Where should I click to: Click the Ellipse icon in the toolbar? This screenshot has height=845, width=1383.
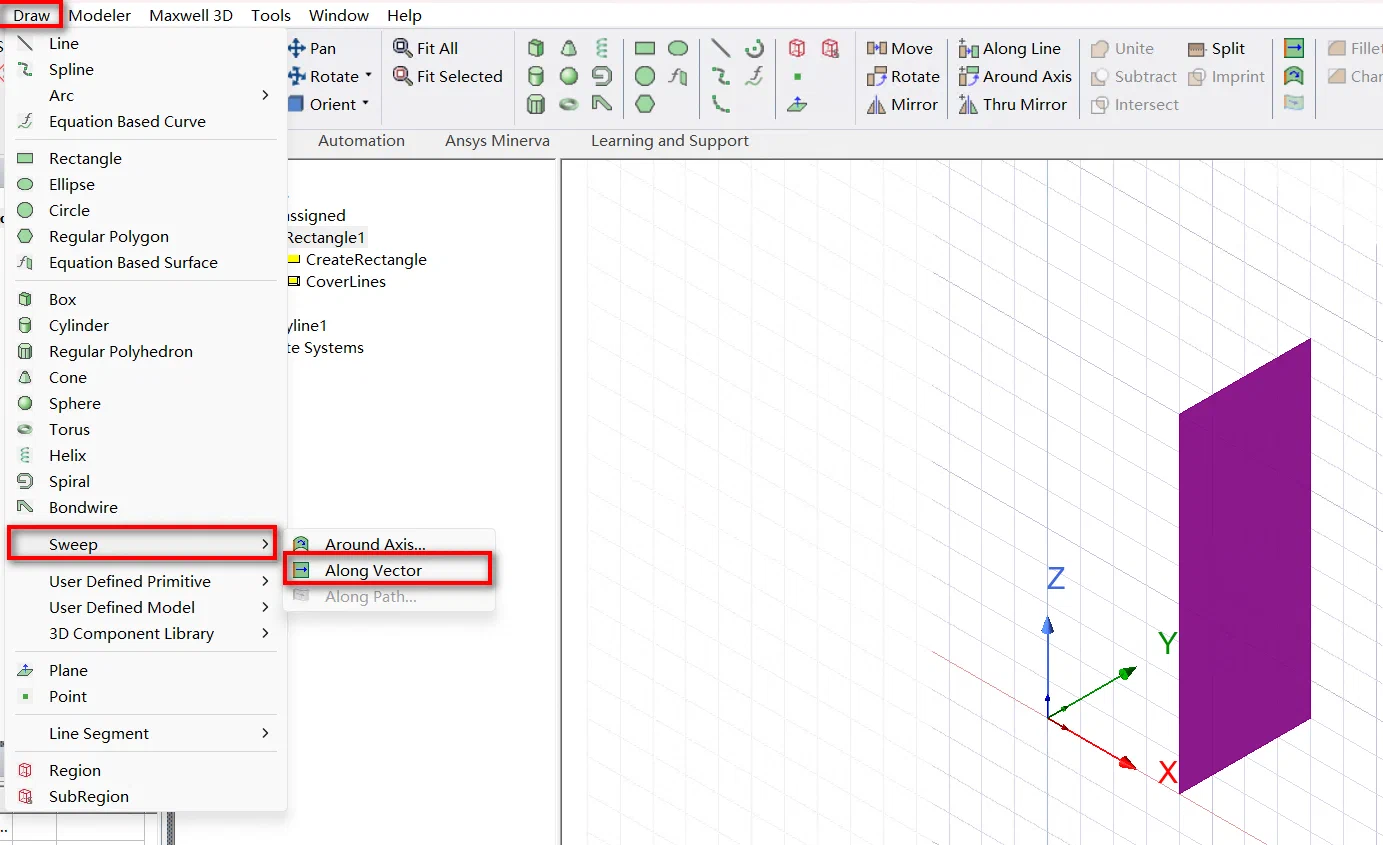tap(678, 48)
